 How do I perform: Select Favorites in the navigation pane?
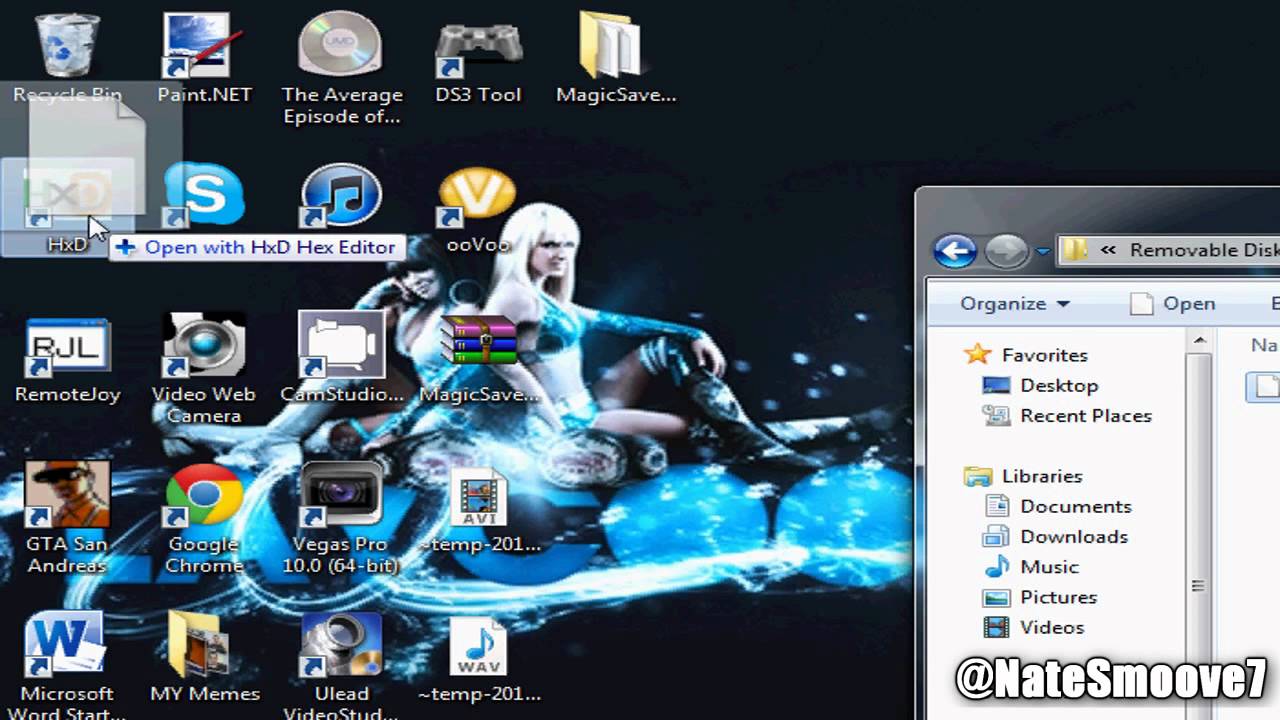point(1026,355)
